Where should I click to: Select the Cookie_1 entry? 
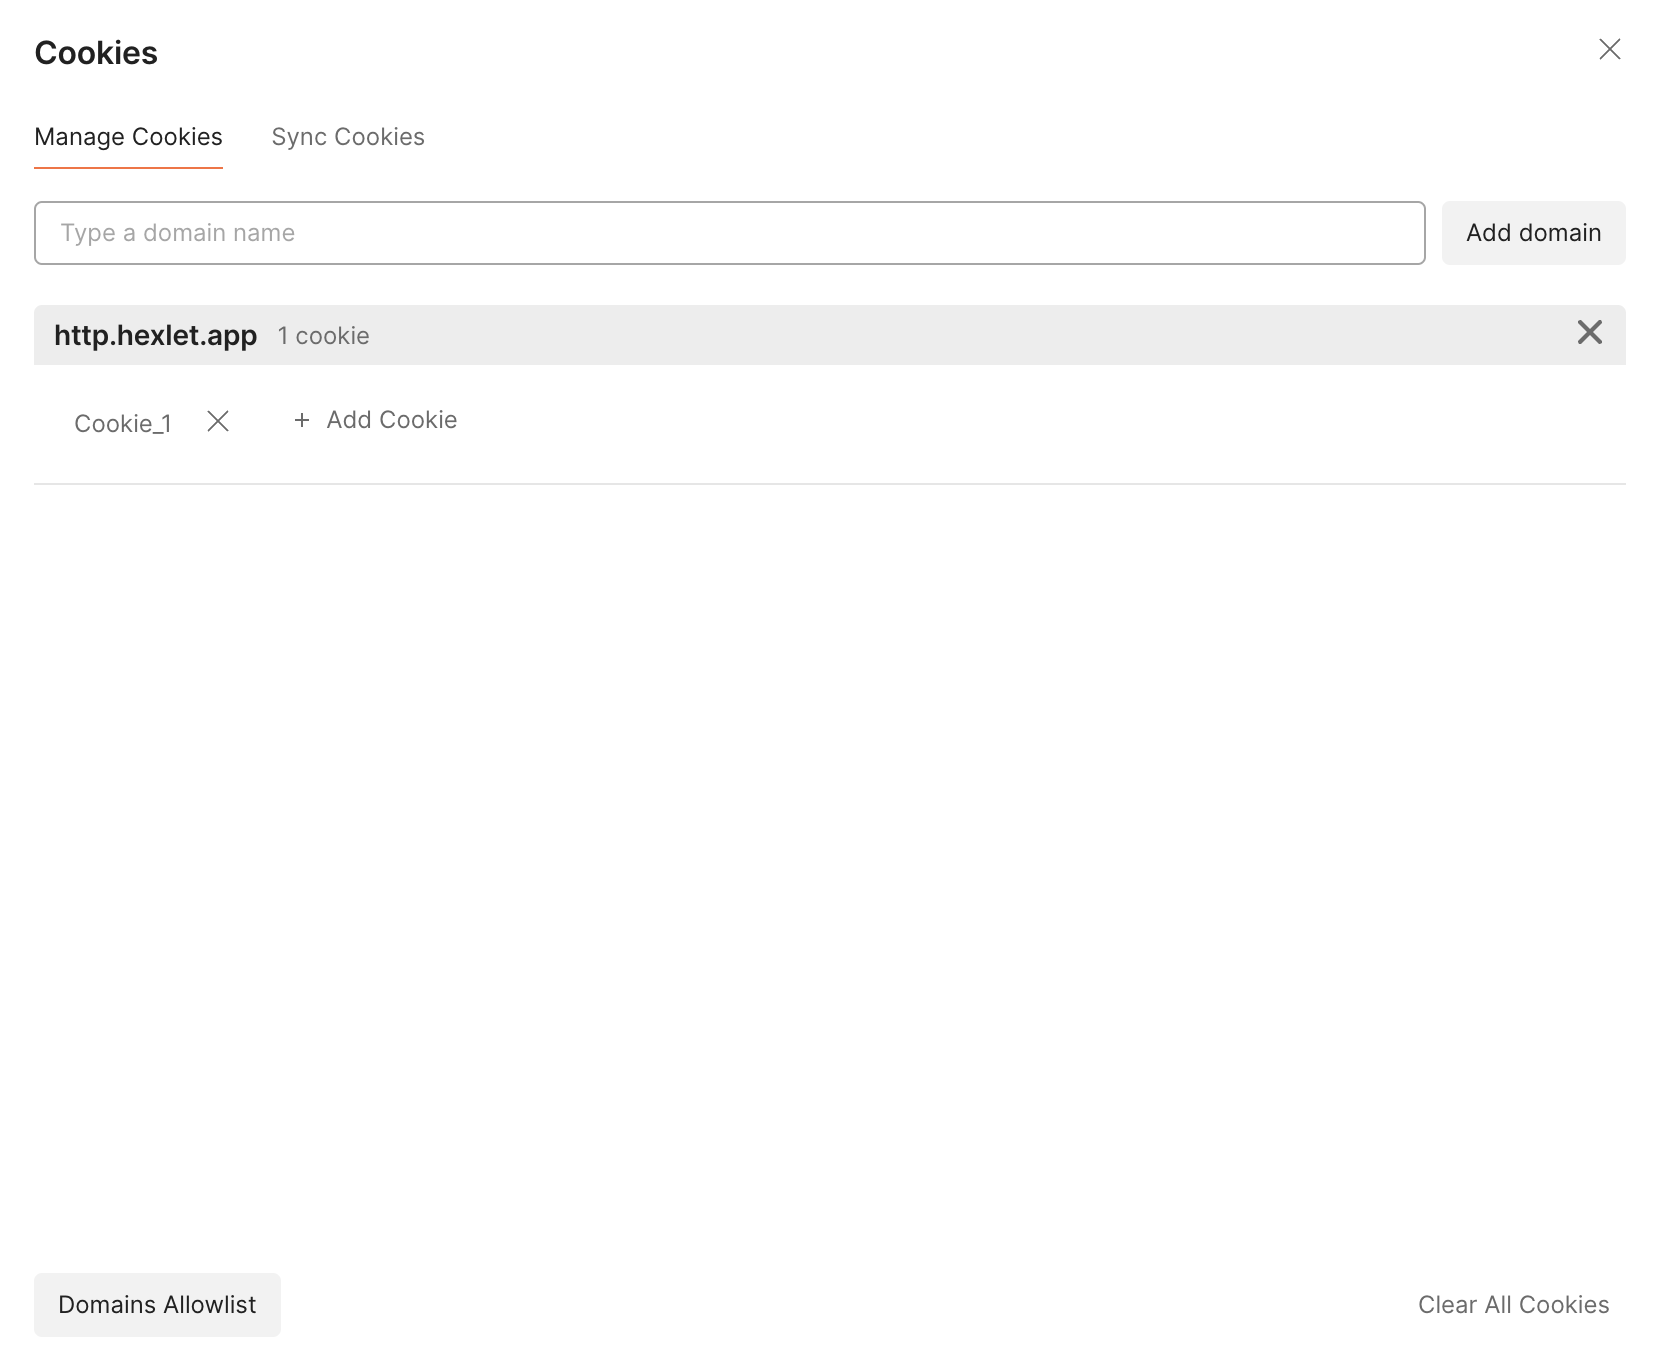(122, 422)
